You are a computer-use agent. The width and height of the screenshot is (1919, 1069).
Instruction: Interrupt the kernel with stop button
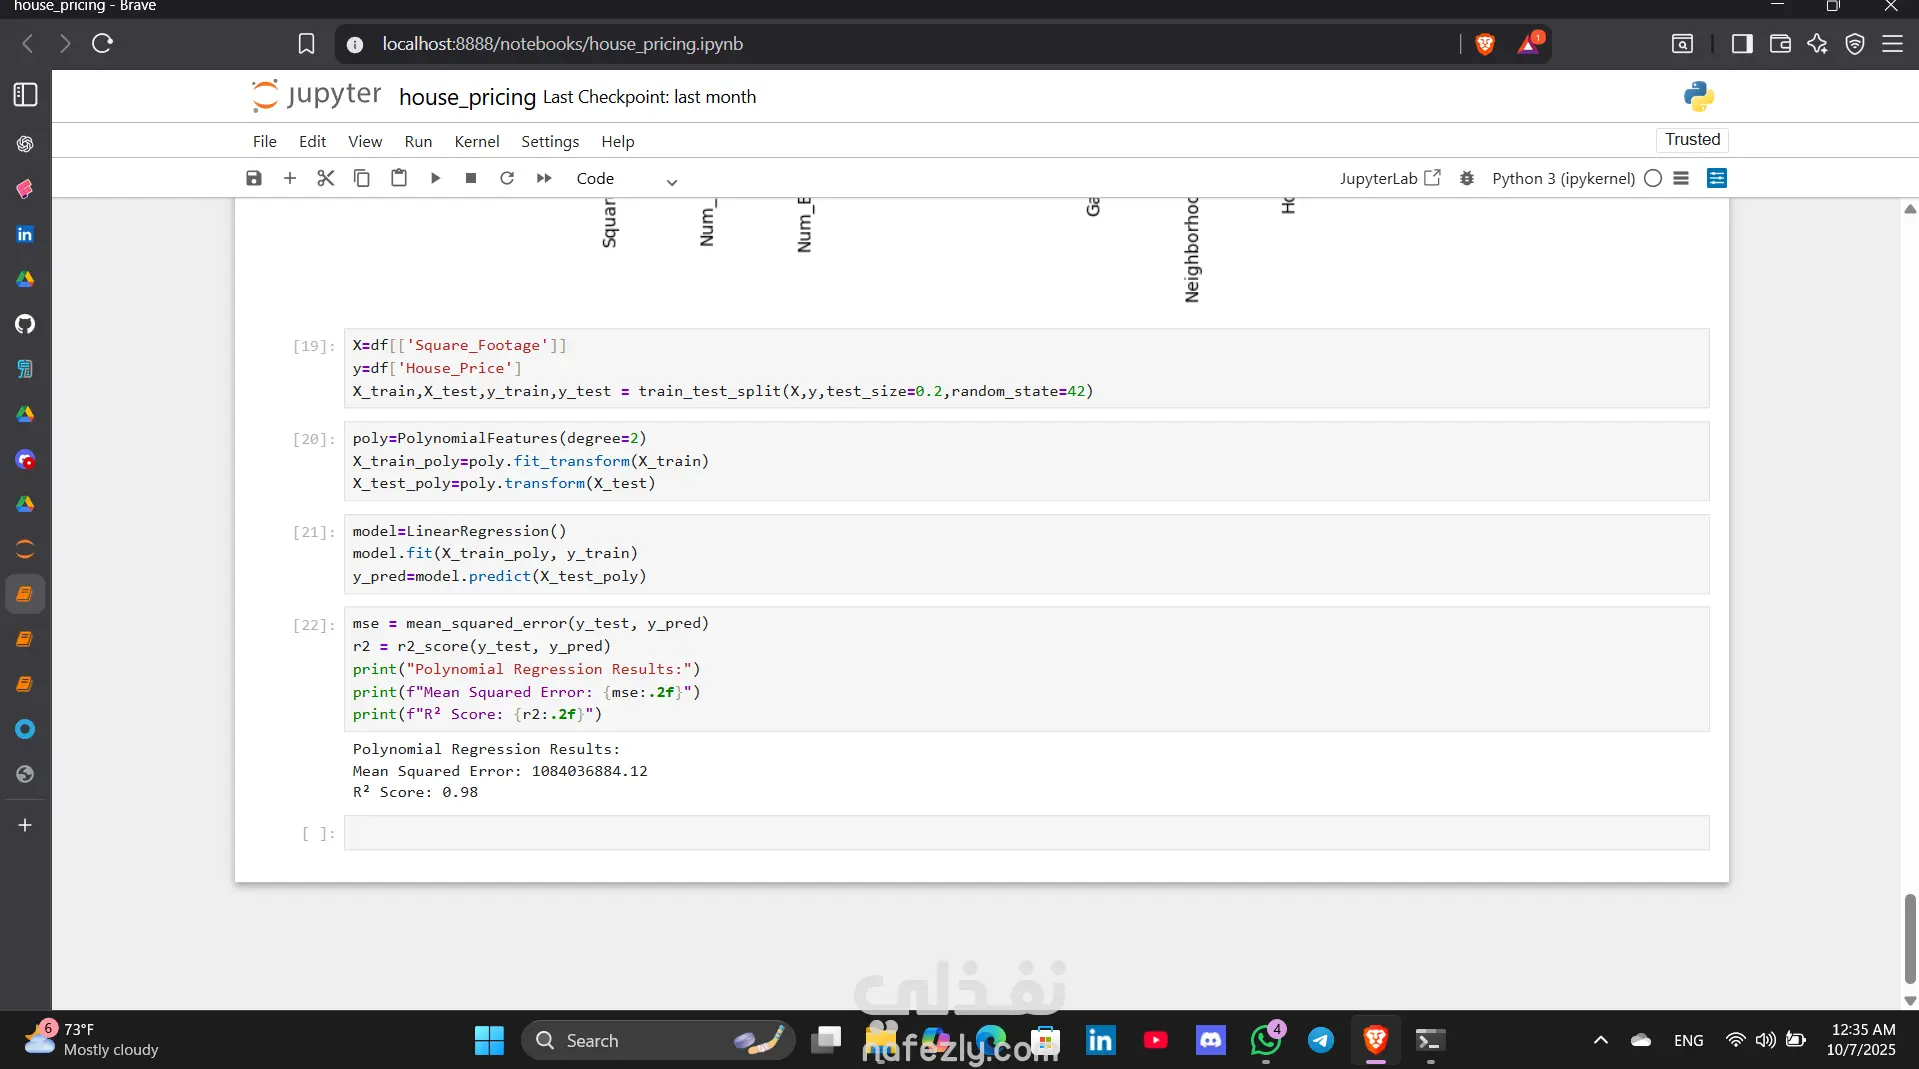tap(471, 178)
